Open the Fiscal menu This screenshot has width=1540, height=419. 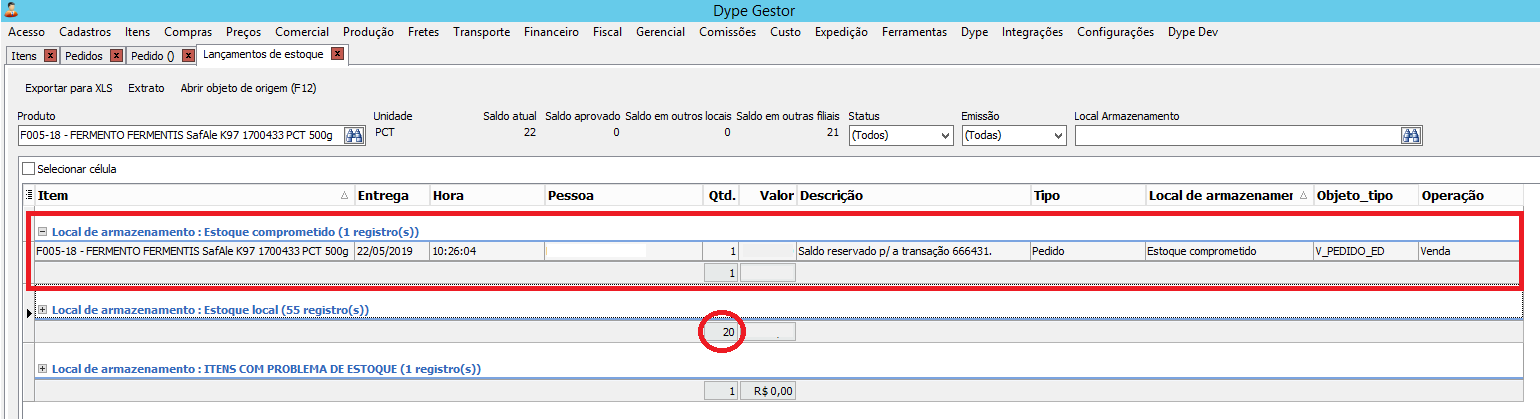pyautogui.click(x=607, y=32)
